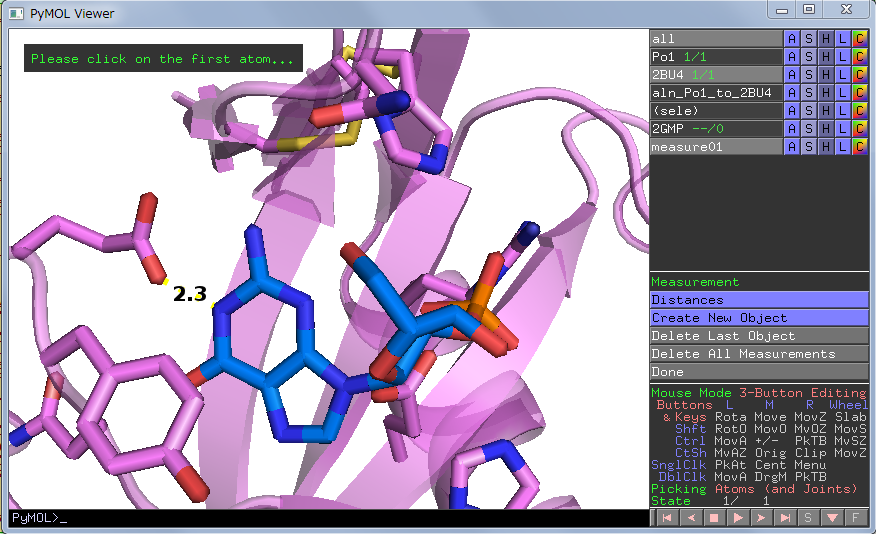
Task: Open the color menu for the all row
Action: click(x=859, y=39)
